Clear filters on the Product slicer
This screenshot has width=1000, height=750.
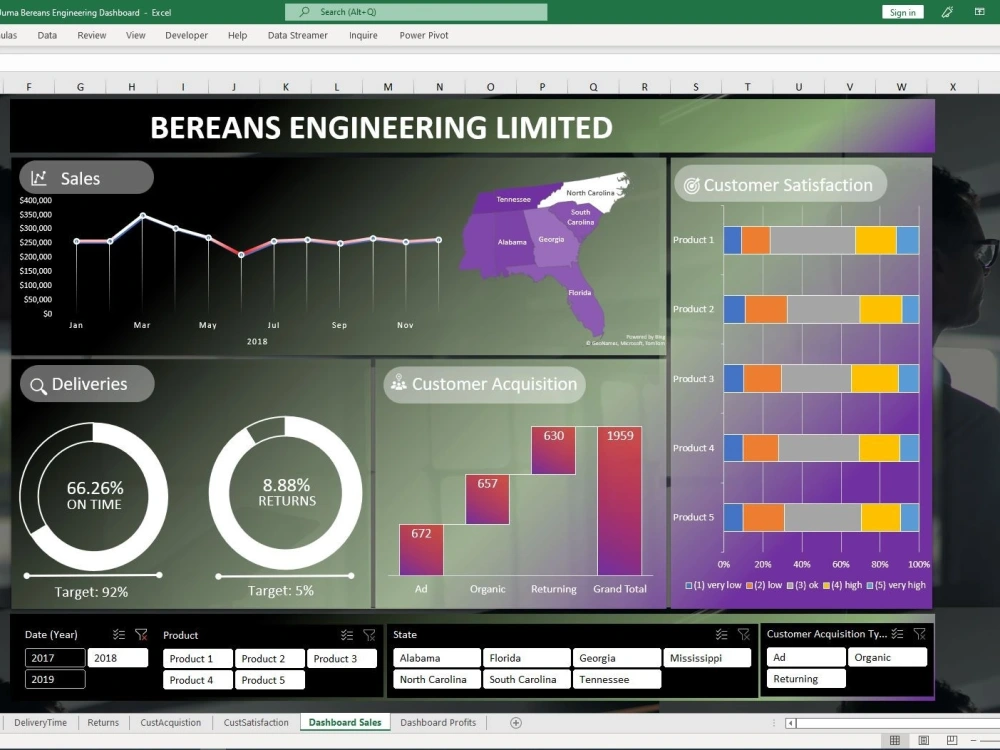[x=369, y=634]
